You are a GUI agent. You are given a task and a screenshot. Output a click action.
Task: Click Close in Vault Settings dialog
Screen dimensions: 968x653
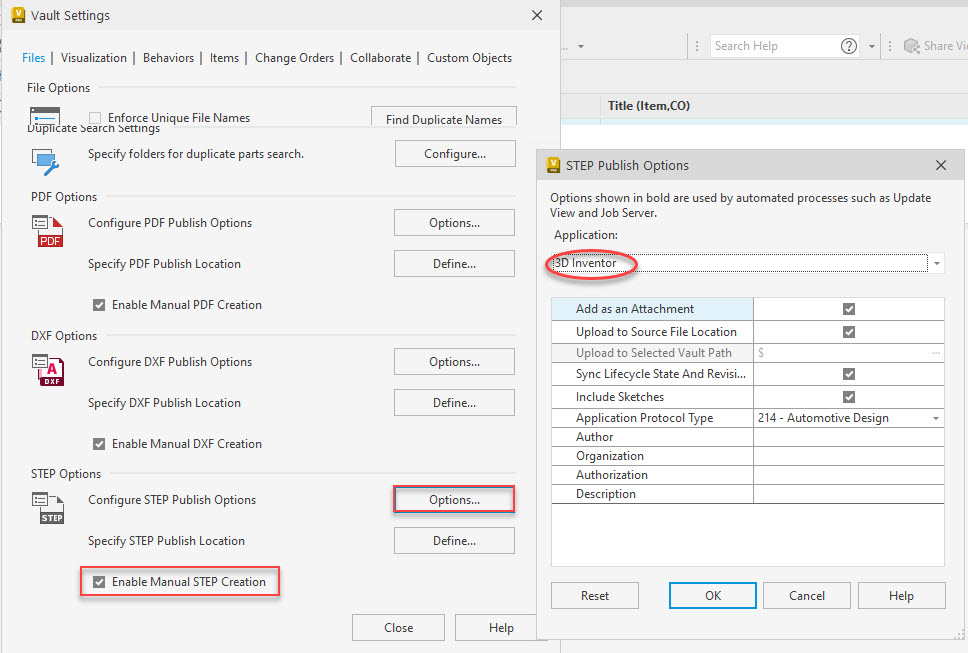[x=398, y=628]
